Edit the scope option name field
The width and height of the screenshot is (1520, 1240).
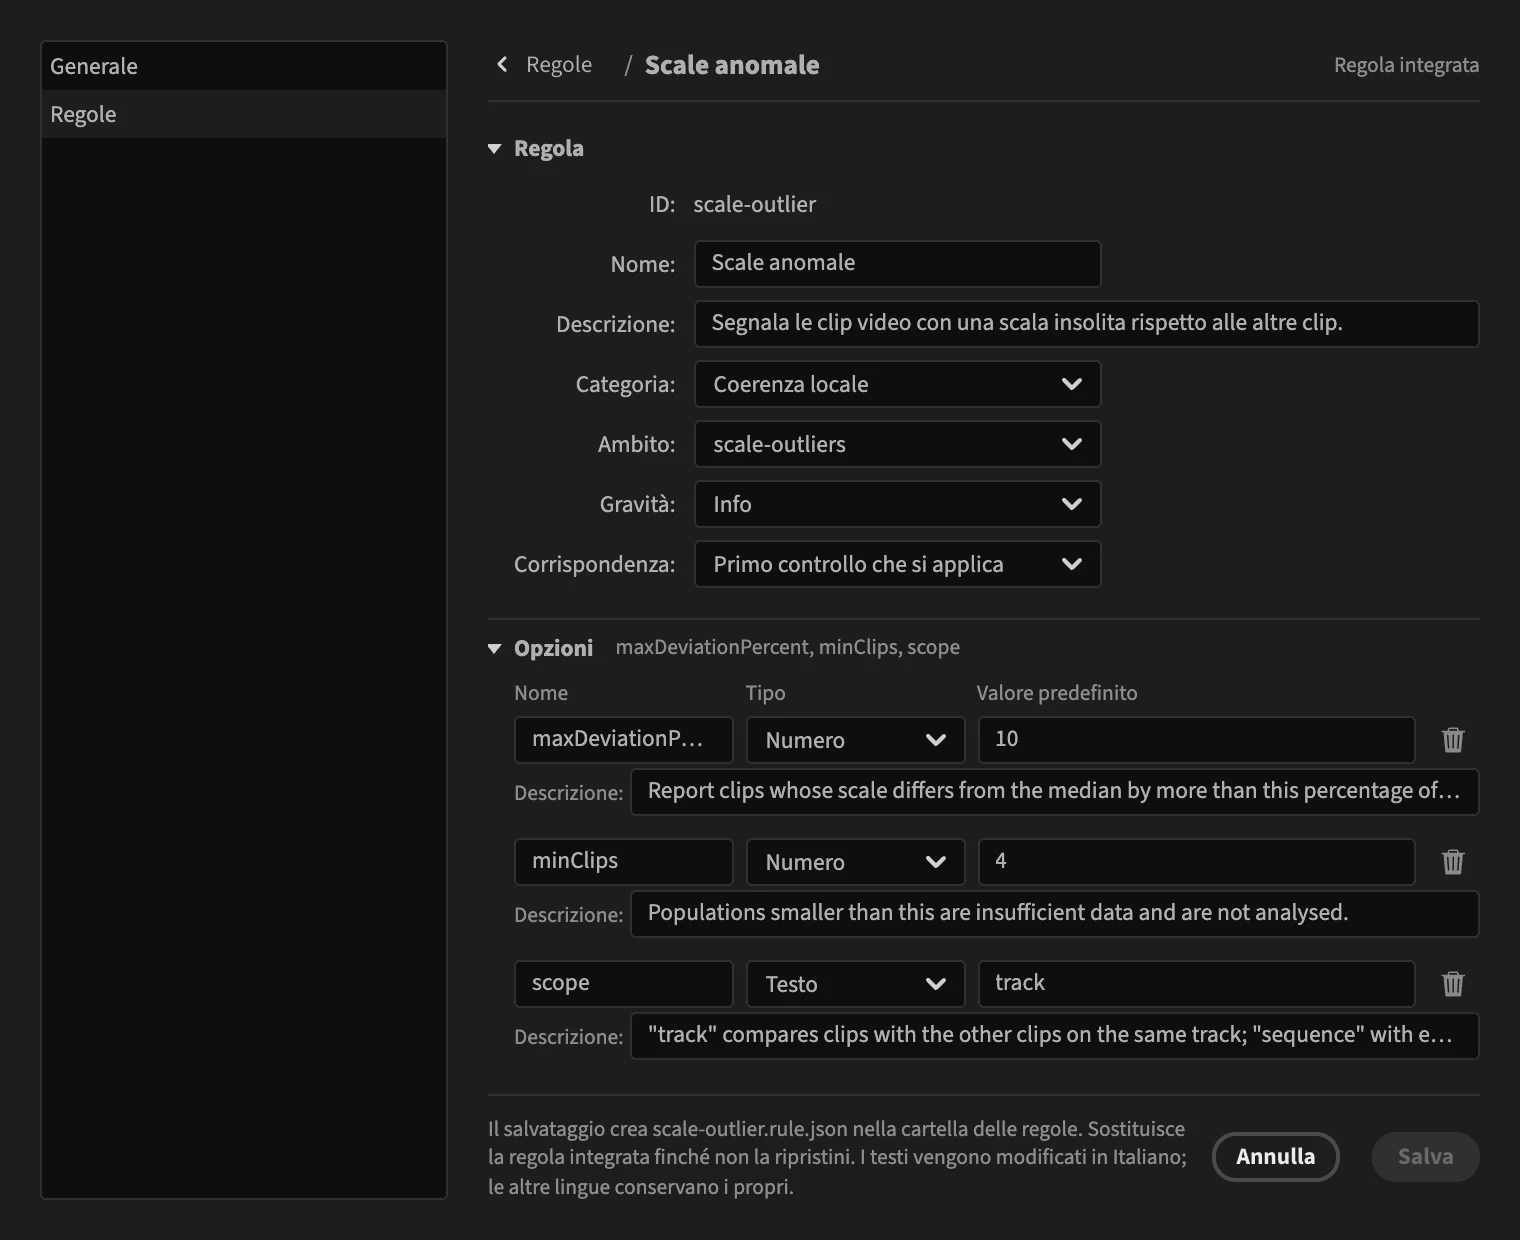click(624, 984)
